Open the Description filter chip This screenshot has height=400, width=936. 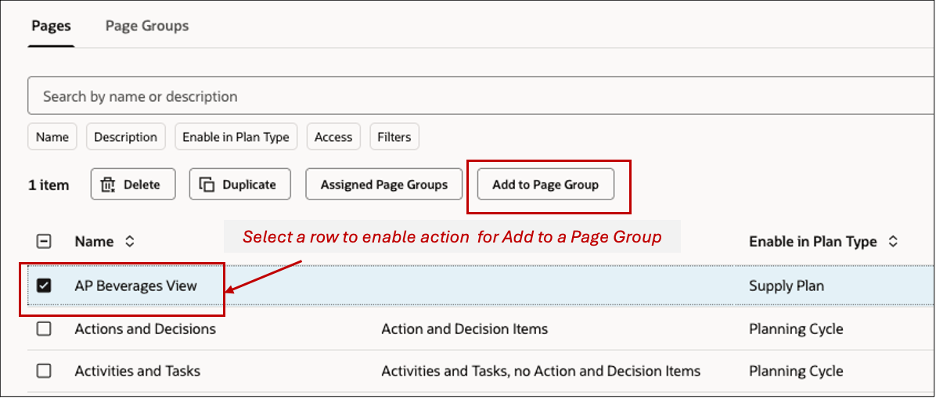click(x=125, y=137)
